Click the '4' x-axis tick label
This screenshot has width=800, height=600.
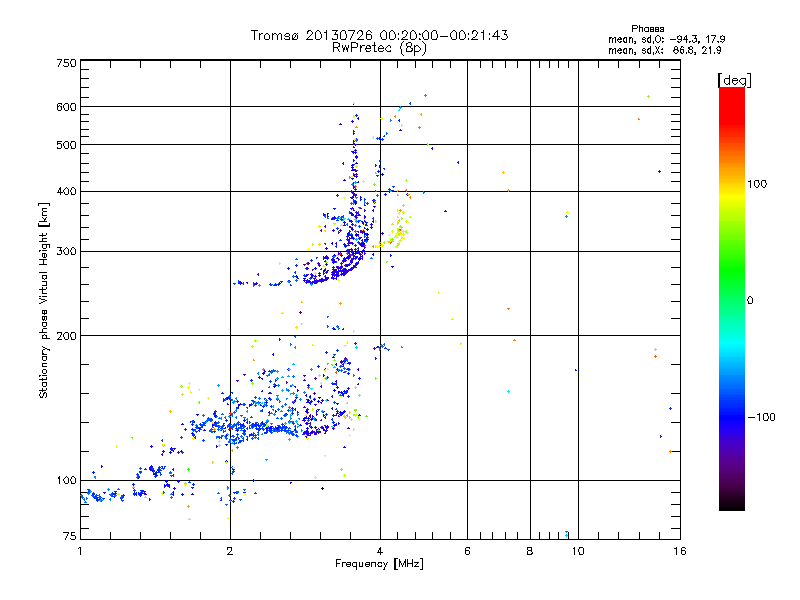coord(380,551)
